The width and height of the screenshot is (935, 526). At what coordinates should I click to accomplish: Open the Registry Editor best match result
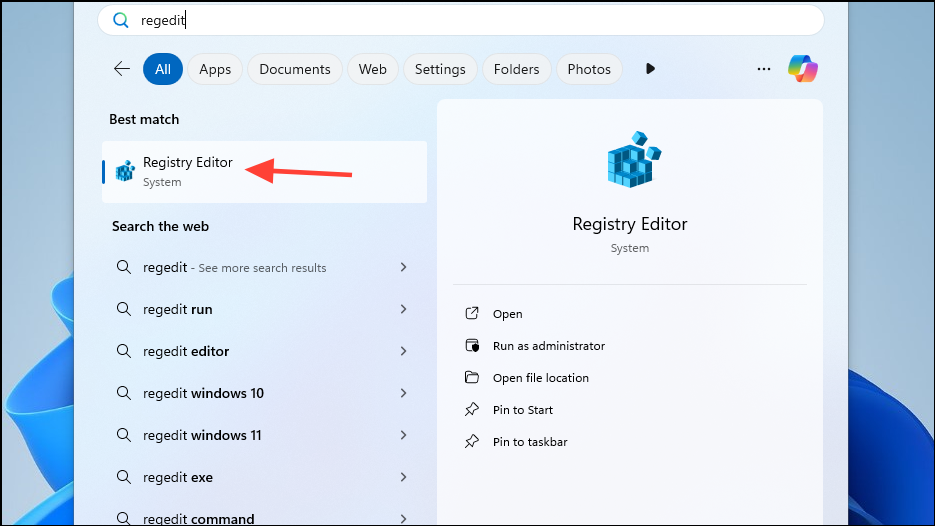click(264, 172)
